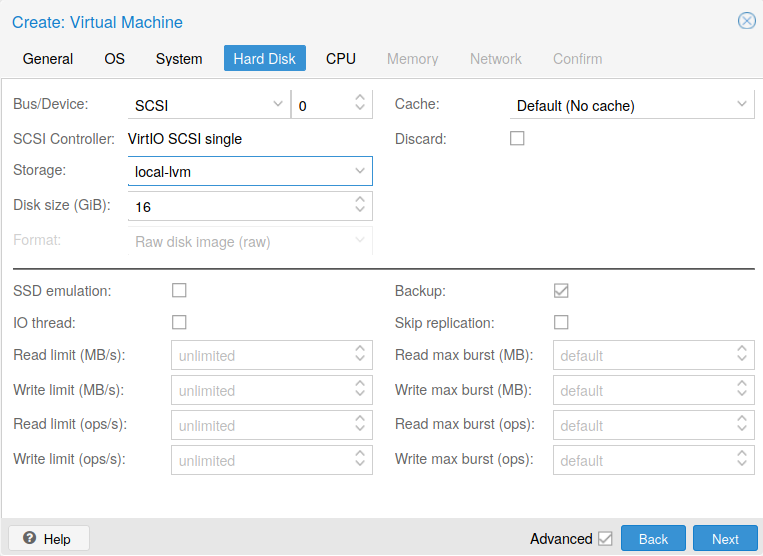Expand the Cache mode dropdown

click(742, 105)
